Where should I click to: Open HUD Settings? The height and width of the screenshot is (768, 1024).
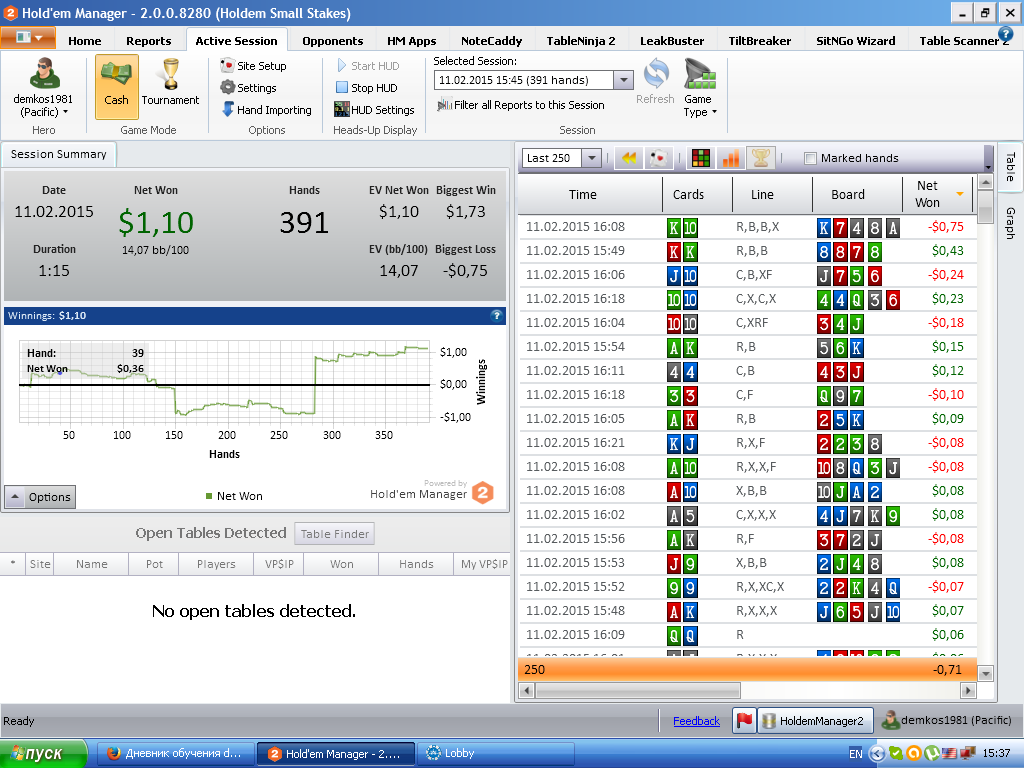(374, 110)
